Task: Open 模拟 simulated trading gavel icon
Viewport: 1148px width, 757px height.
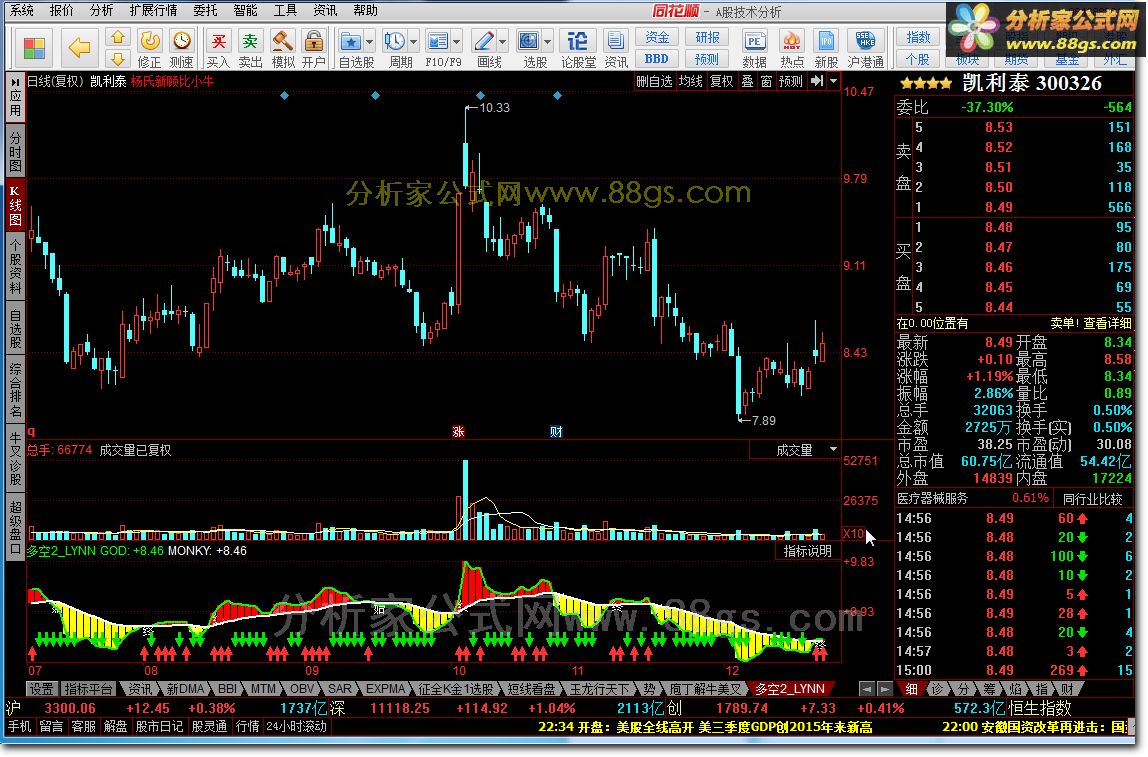Action: pyautogui.click(x=283, y=48)
